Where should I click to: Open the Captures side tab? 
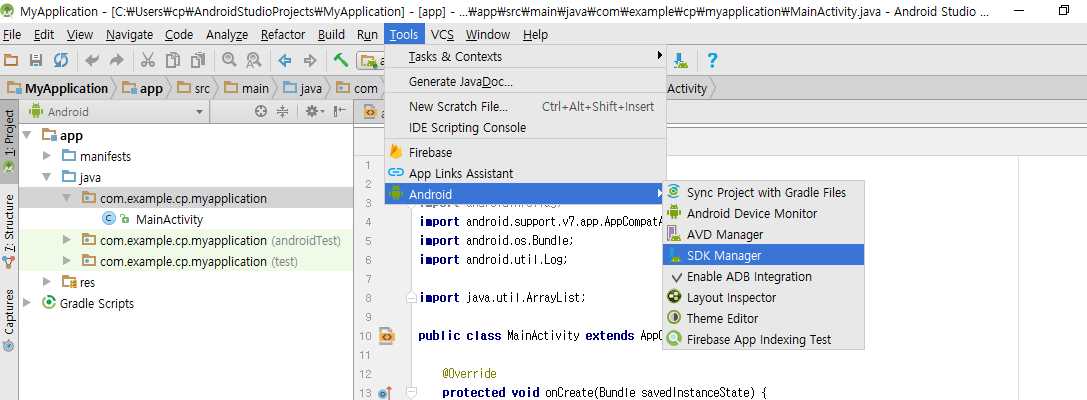coord(9,321)
